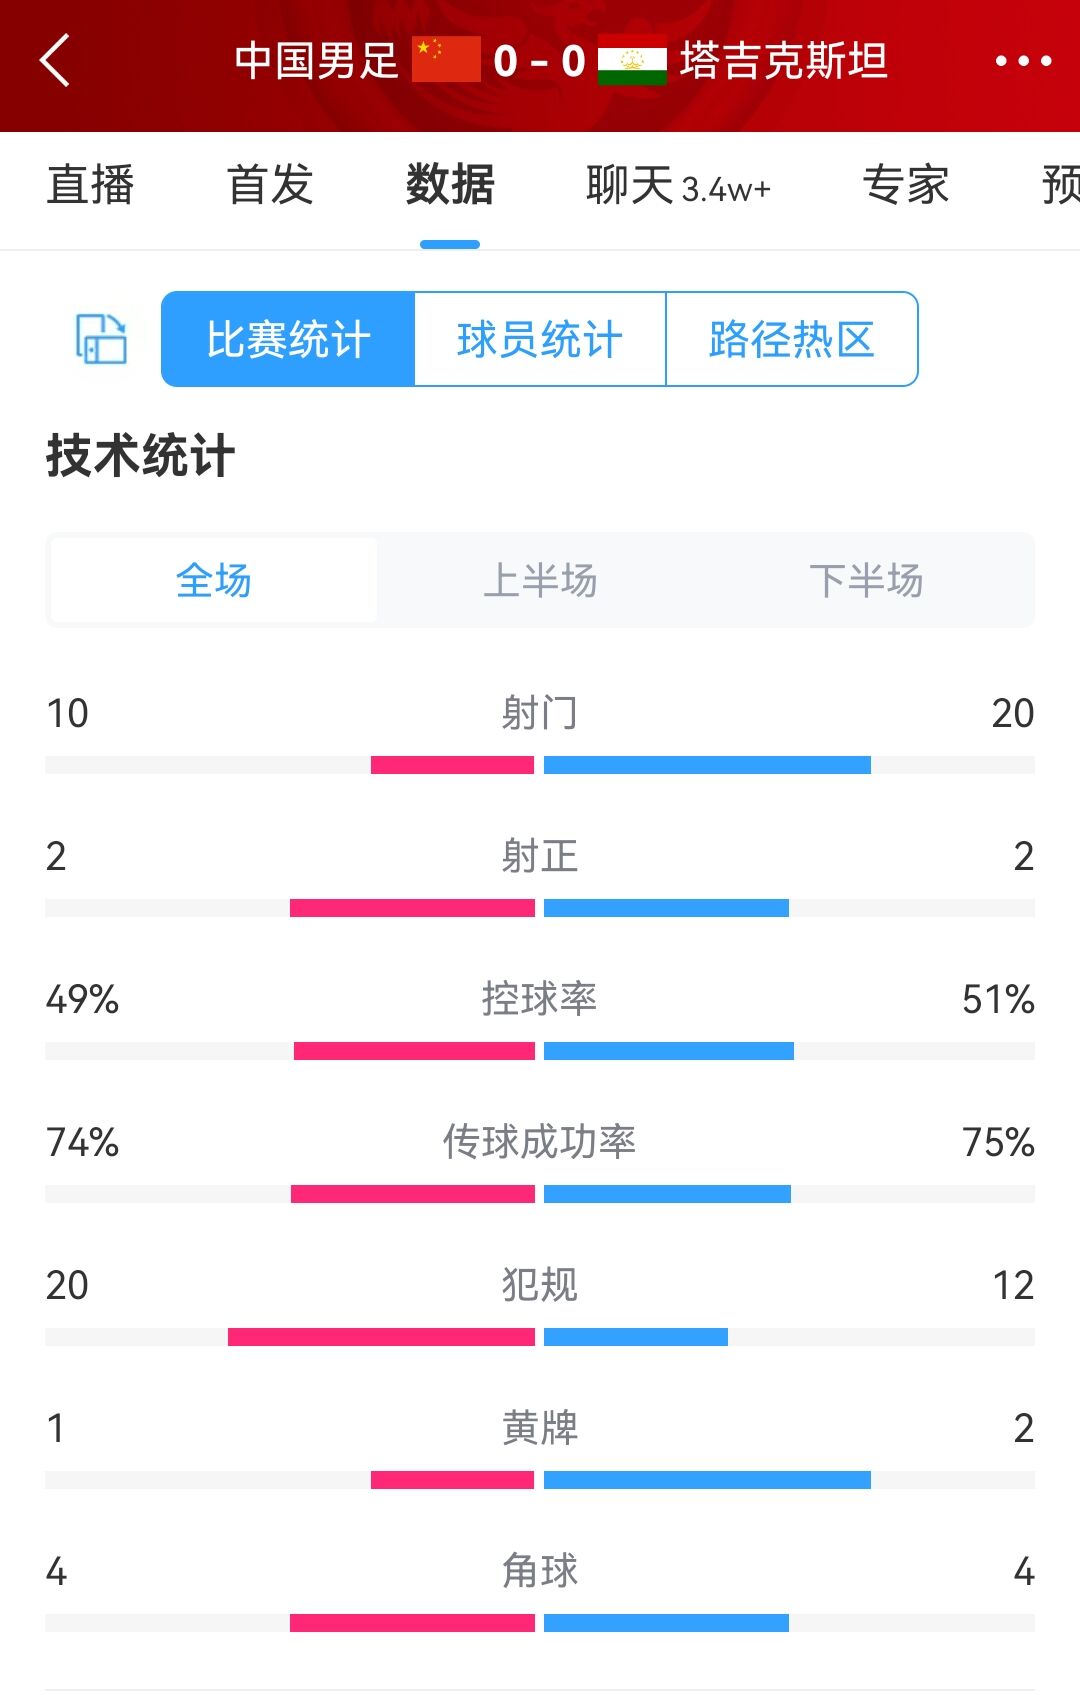This screenshot has height=1695, width=1080.
Task: Select the 比赛统计 segment
Action: point(288,339)
